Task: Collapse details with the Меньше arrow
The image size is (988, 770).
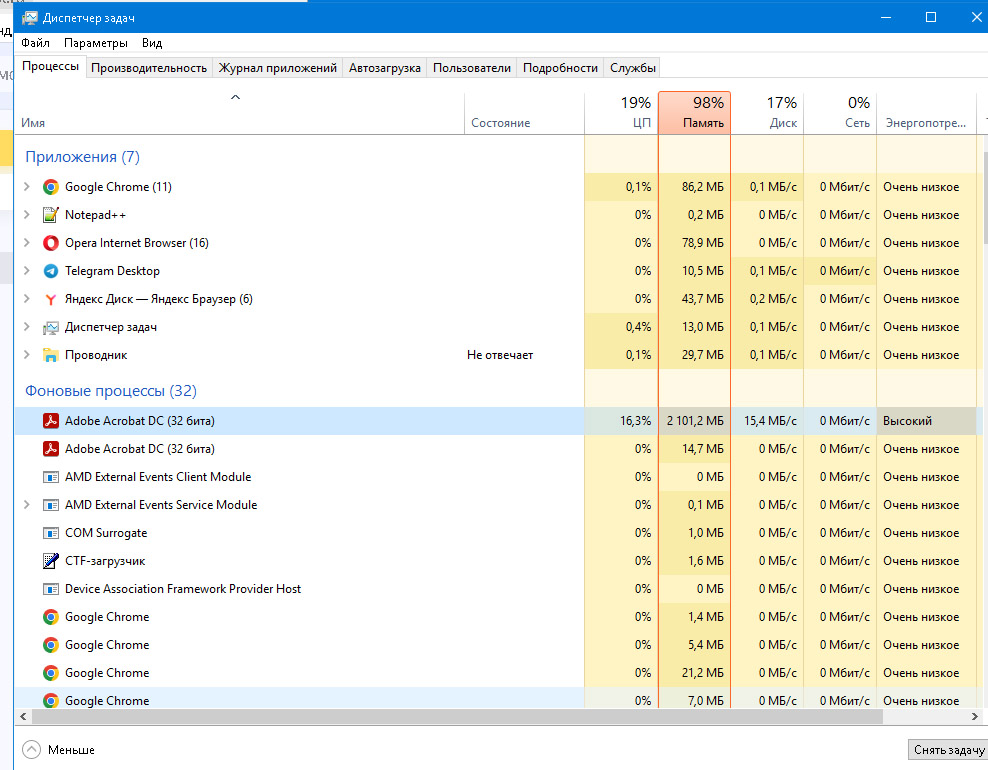Action: tap(31, 750)
